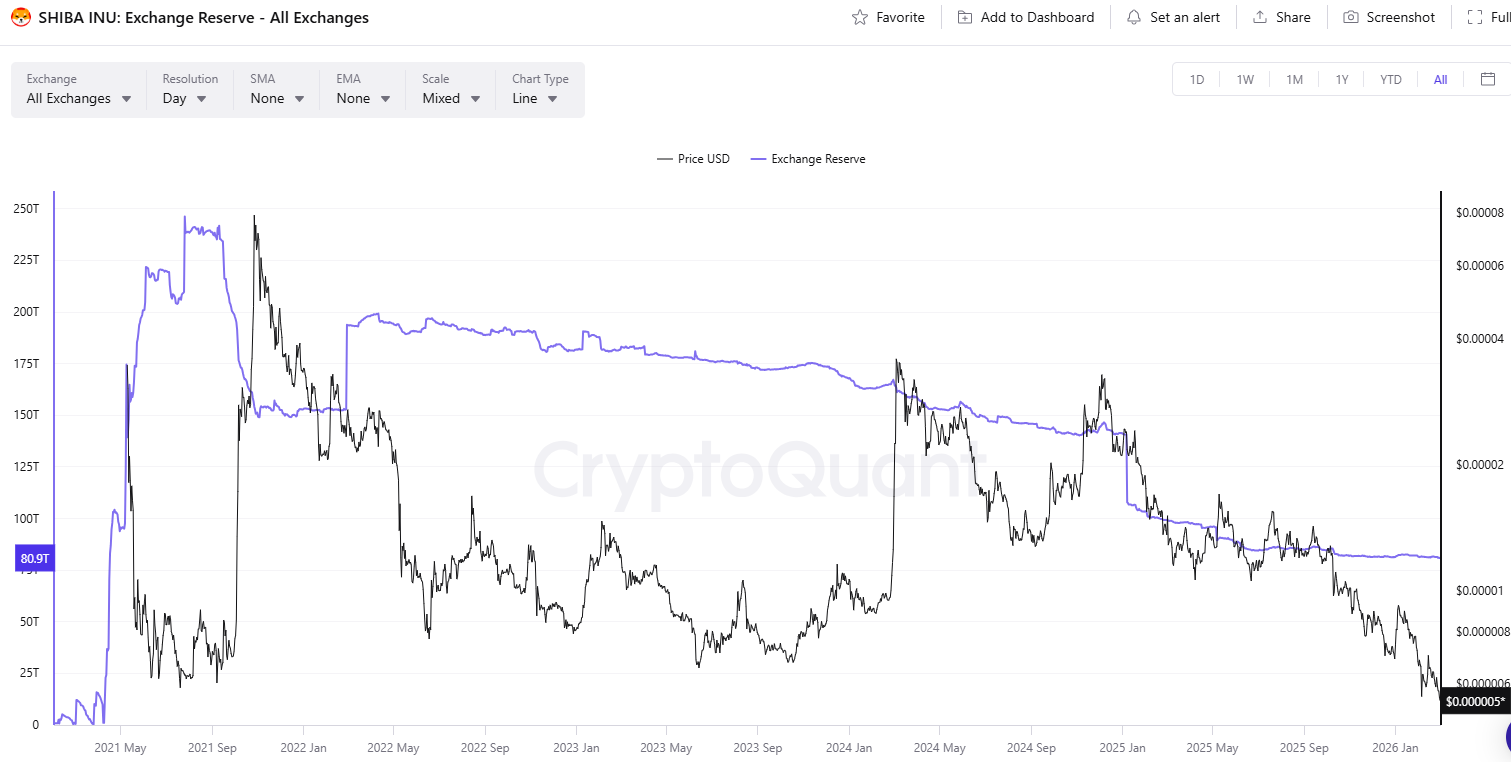
Task: Click the Screenshot camera icon
Action: click(x=1351, y=17)
